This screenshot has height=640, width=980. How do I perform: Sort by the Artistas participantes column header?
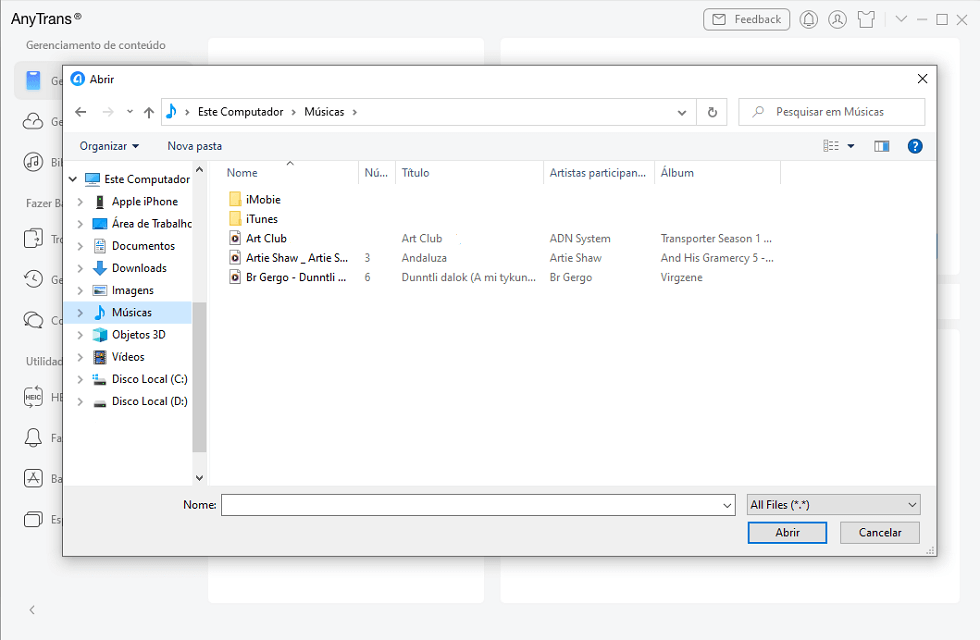pos(599,172)
